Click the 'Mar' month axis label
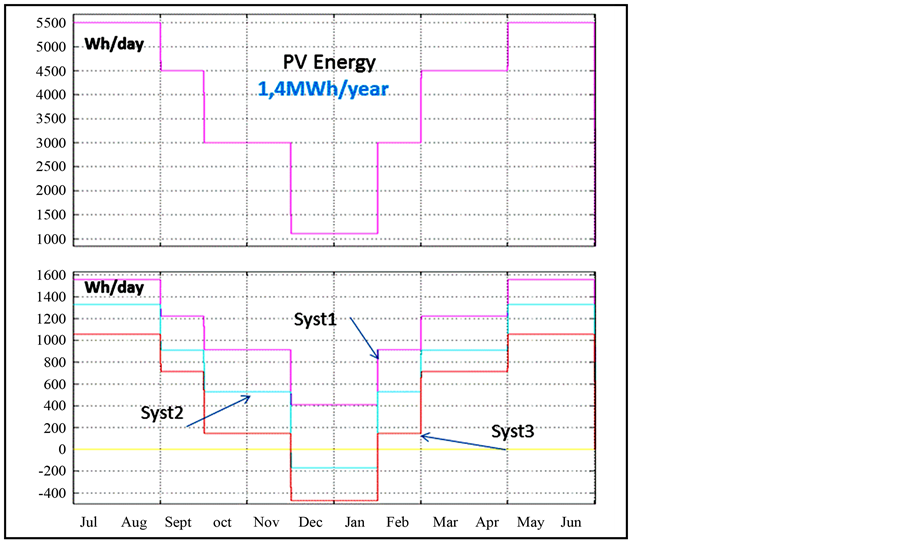This screenshot has width=902, height=540. click(445, 522)
